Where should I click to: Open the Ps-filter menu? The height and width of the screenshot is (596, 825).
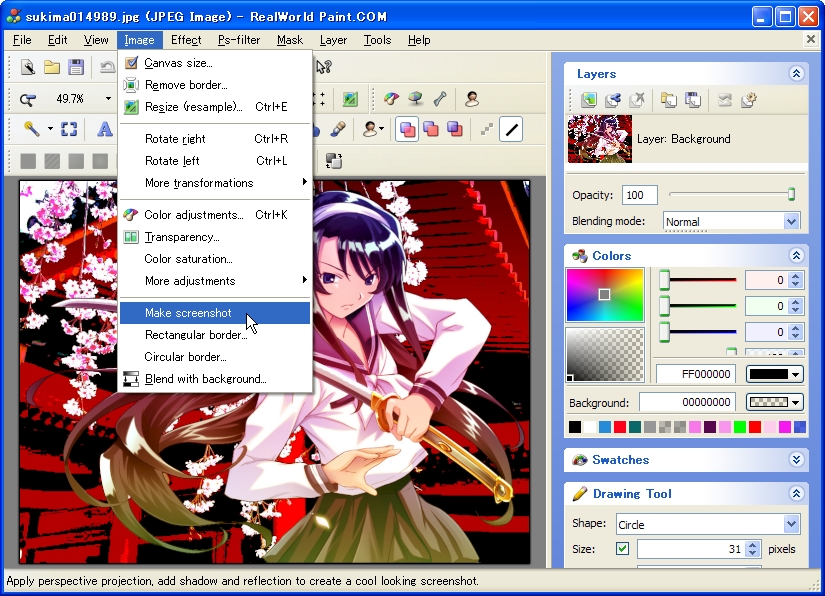tap(239, 40)
